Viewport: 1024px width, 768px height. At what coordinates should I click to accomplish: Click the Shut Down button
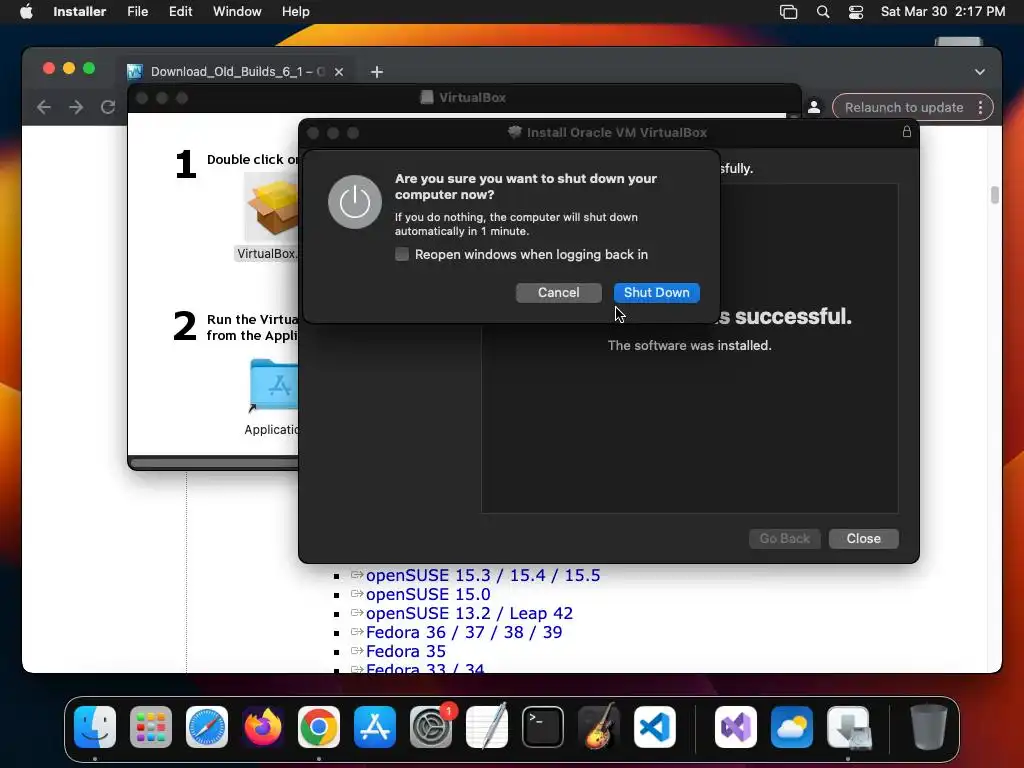pos(656,293)
